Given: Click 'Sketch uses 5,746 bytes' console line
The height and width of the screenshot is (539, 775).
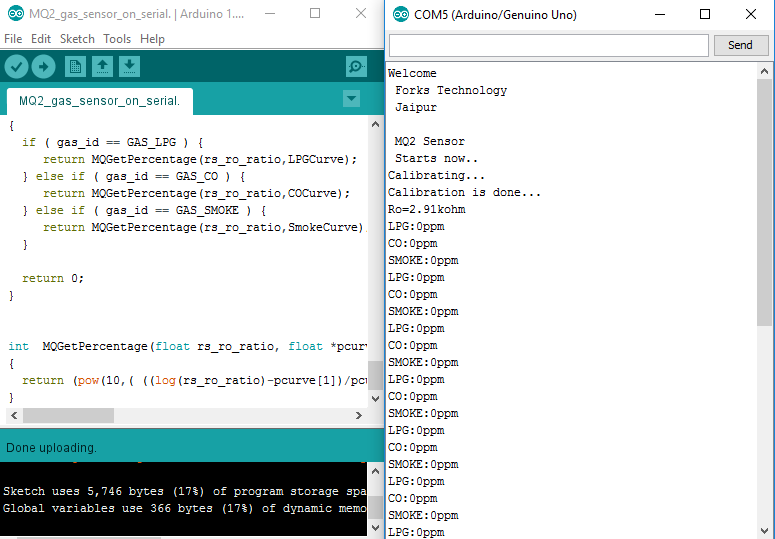Looking at the screenshot, I should point(184,491).
